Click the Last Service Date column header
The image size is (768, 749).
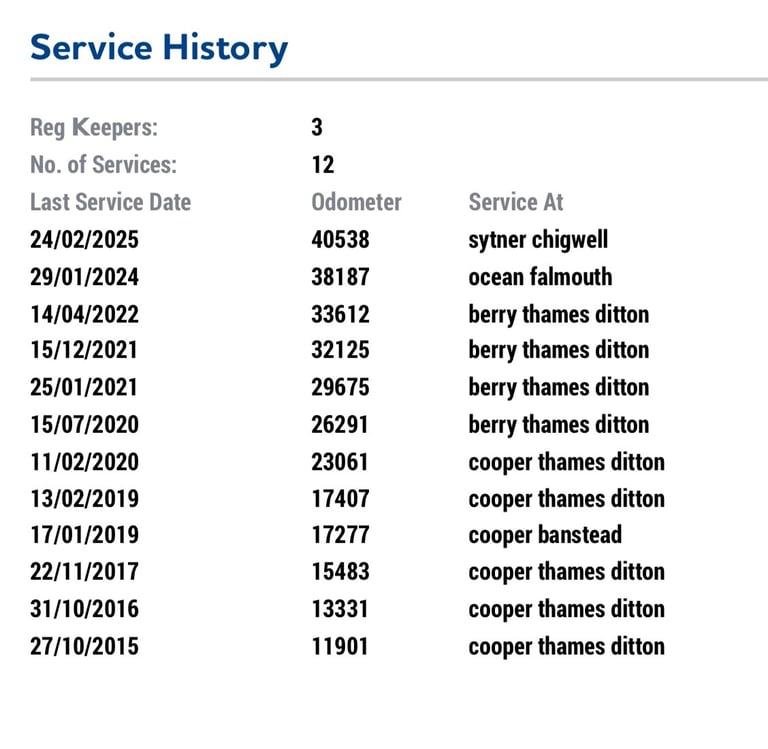coord(110,202)
